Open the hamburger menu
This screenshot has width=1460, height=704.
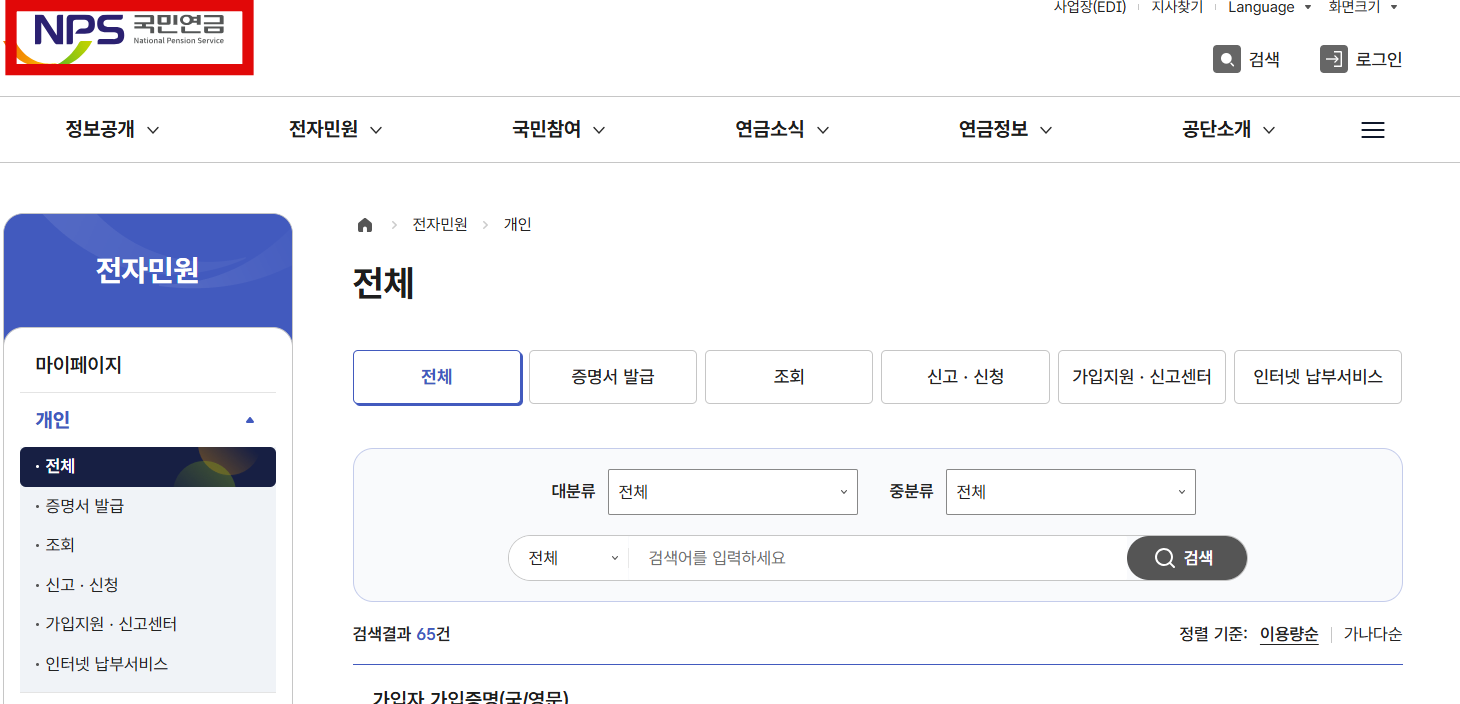(x=1372, y=129)
